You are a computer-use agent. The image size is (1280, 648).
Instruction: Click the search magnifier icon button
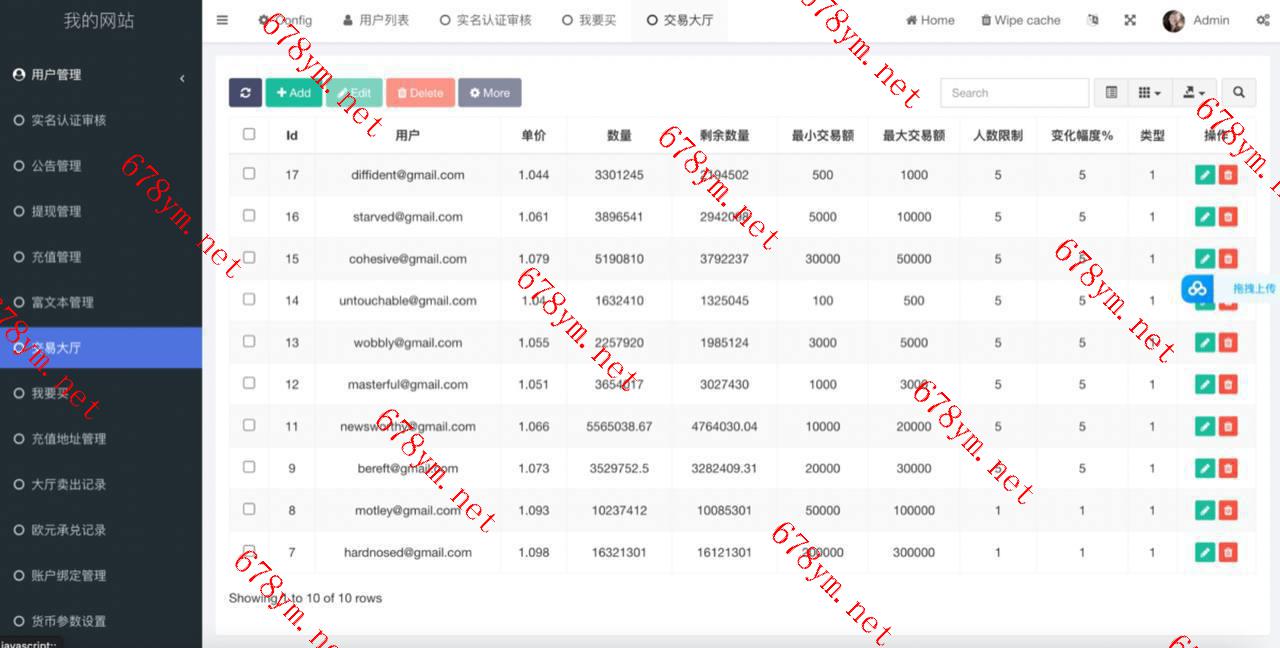tap(1238, 93)
